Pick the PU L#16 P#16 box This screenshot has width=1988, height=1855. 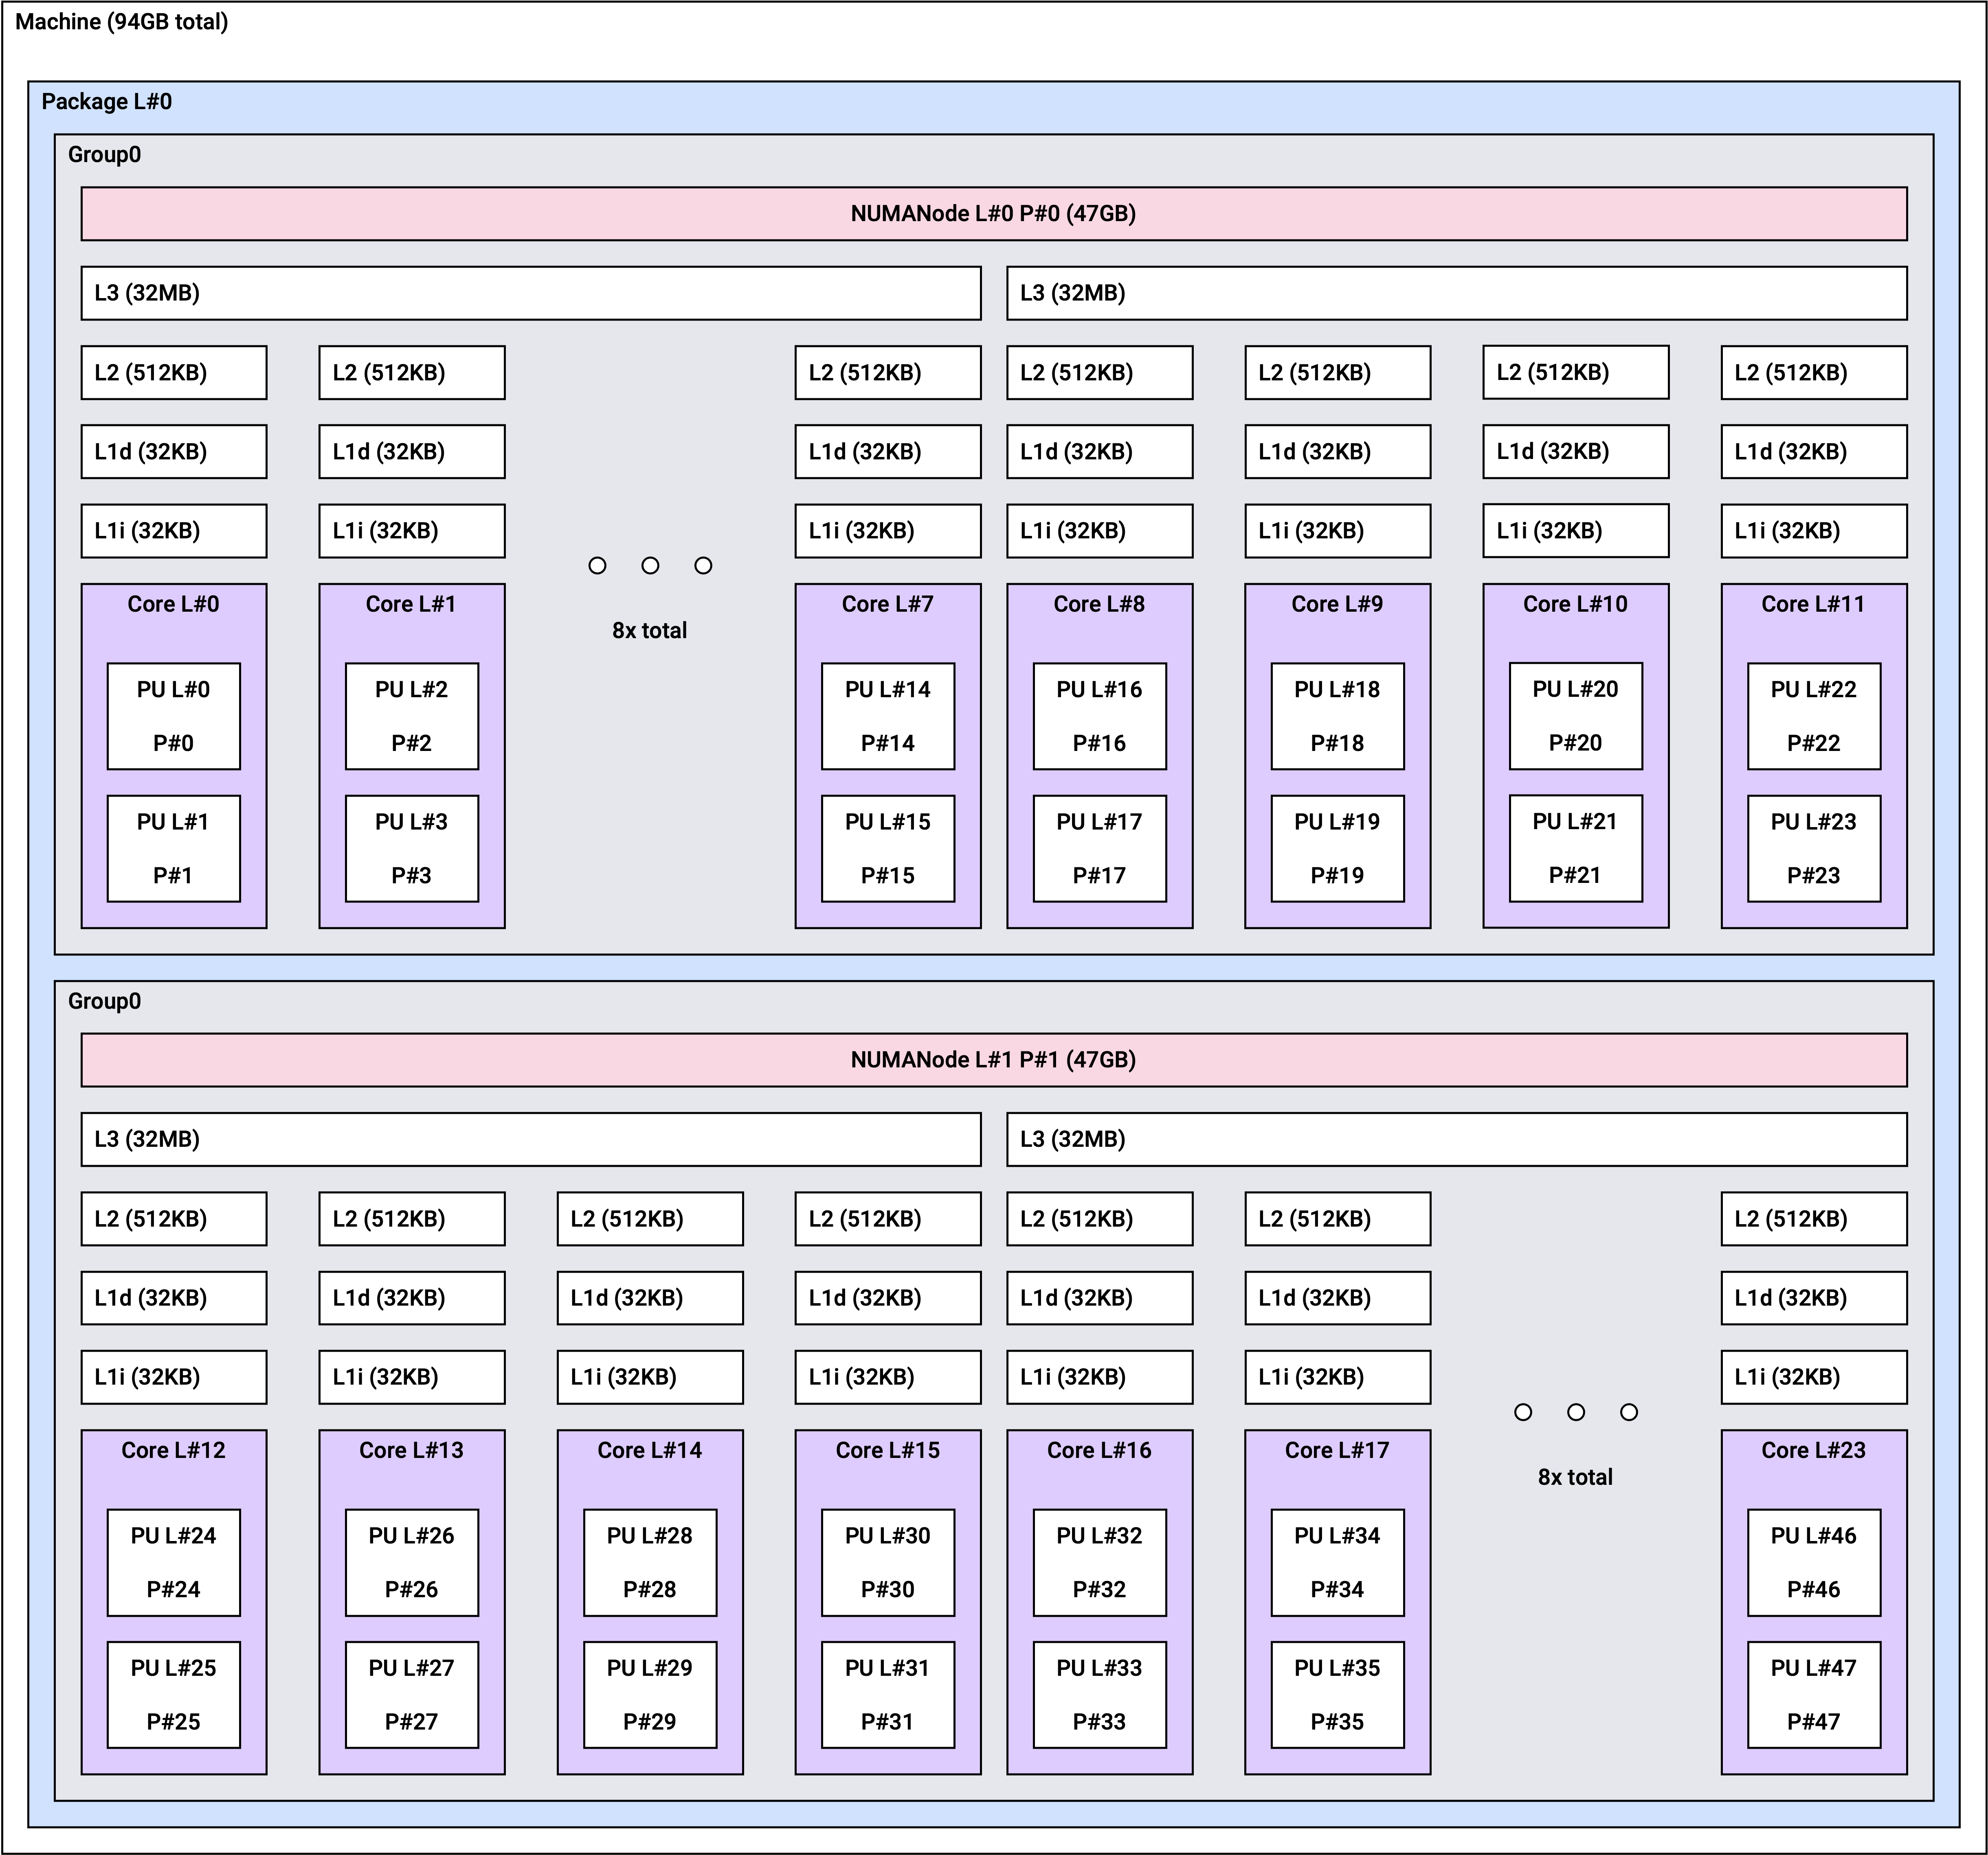click(1100, 716)
